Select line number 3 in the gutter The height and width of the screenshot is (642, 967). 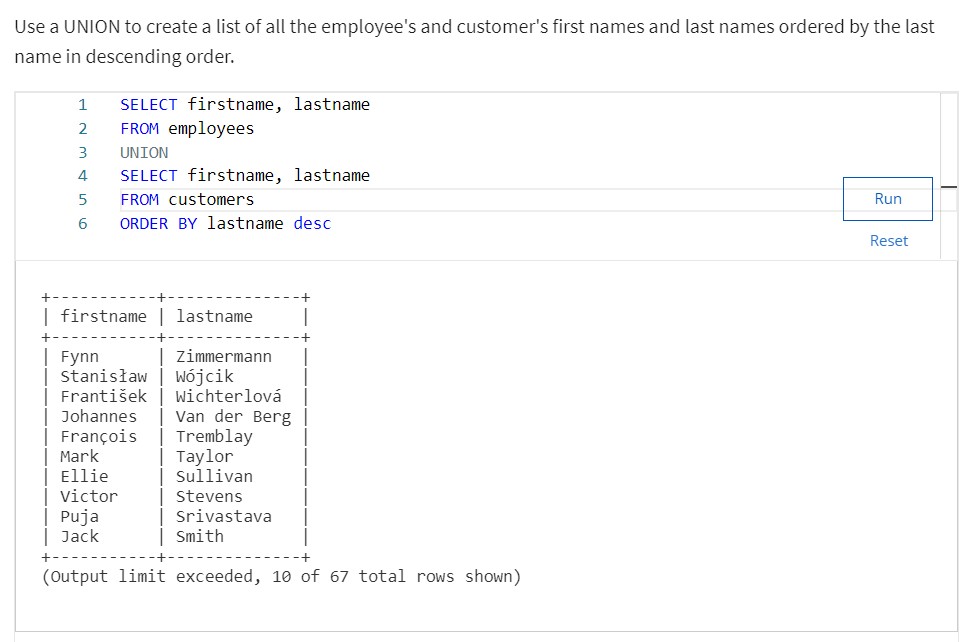tap(81, 152)
